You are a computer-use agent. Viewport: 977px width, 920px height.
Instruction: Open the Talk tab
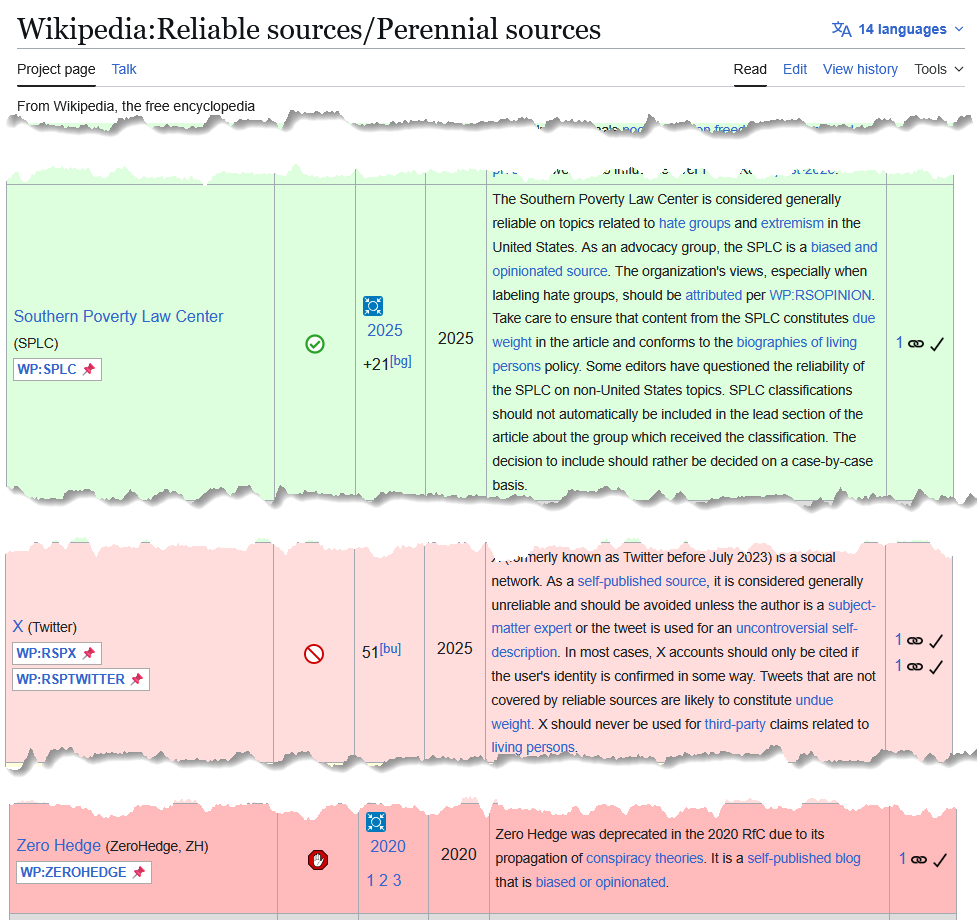point(124,69)
